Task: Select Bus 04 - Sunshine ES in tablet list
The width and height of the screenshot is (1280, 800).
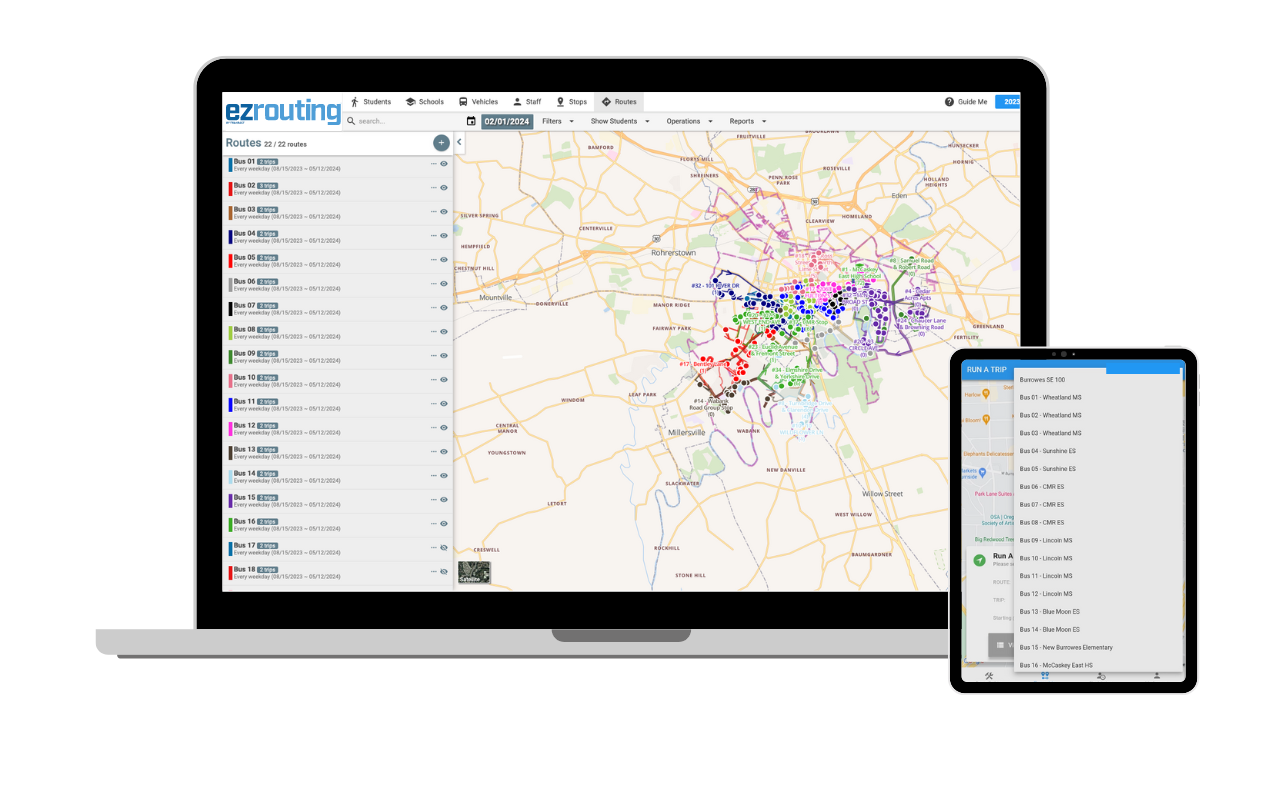Action: [1048, 451]
